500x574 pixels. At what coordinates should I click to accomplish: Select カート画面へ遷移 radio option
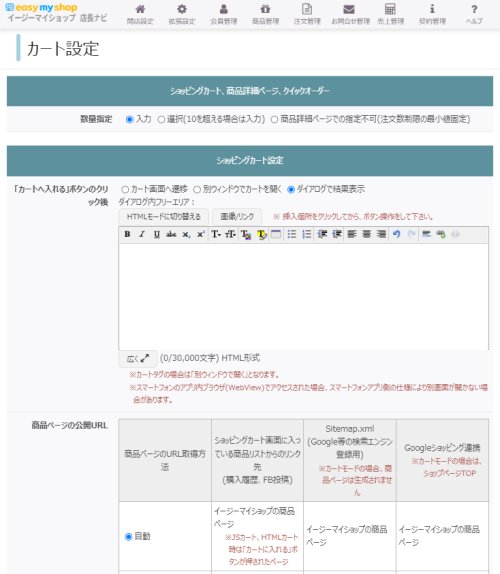click(x=125, y=189)
